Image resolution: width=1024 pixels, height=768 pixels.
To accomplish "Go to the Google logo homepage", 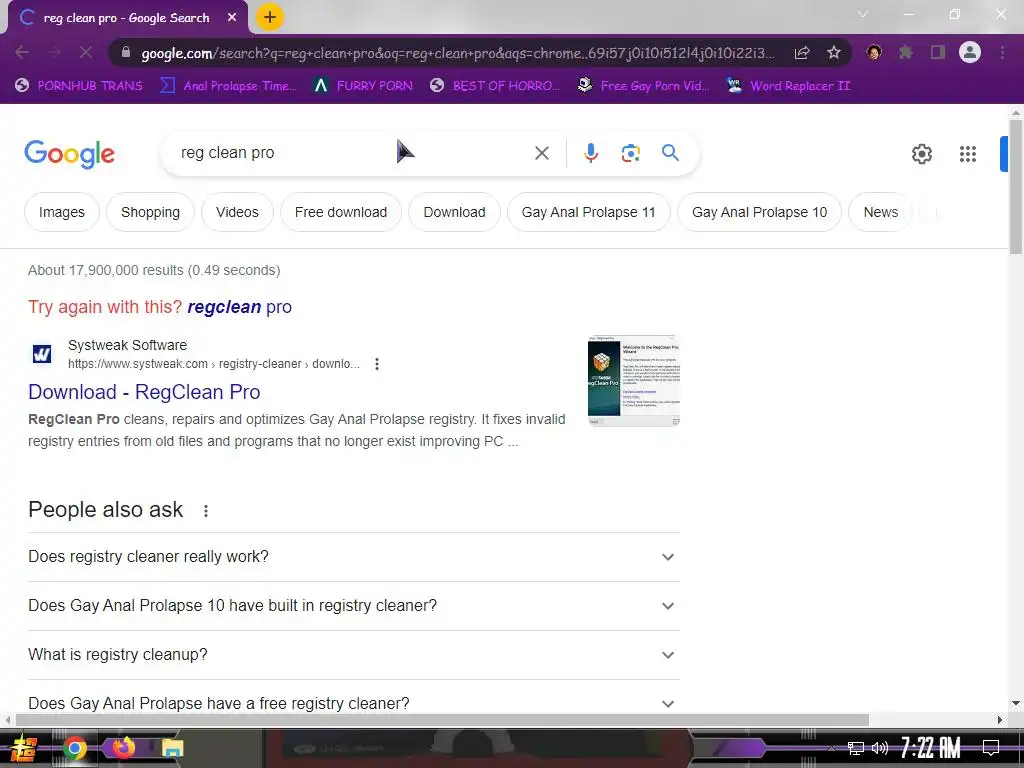I will (x=69, y=154).
